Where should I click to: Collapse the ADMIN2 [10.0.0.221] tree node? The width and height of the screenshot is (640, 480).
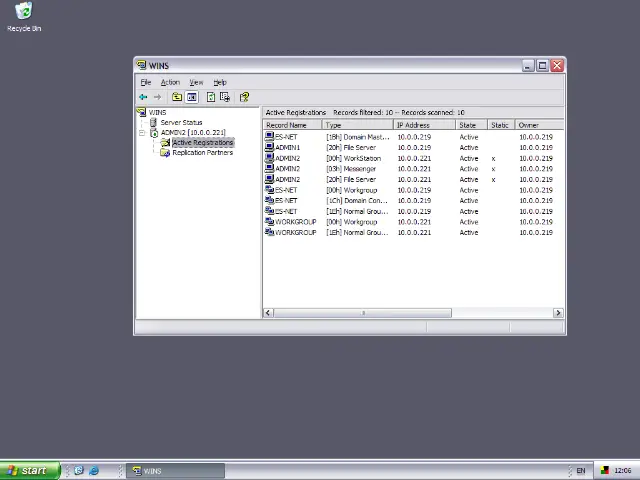point(142,133)
